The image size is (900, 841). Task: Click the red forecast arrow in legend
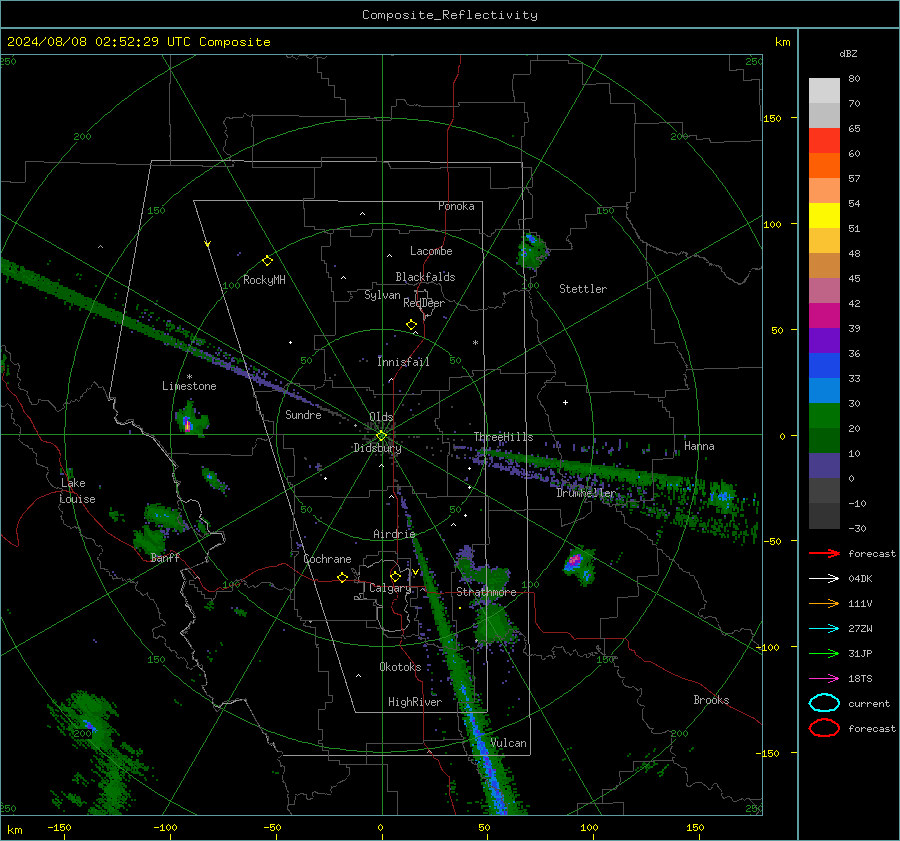(x=824, y=553)
